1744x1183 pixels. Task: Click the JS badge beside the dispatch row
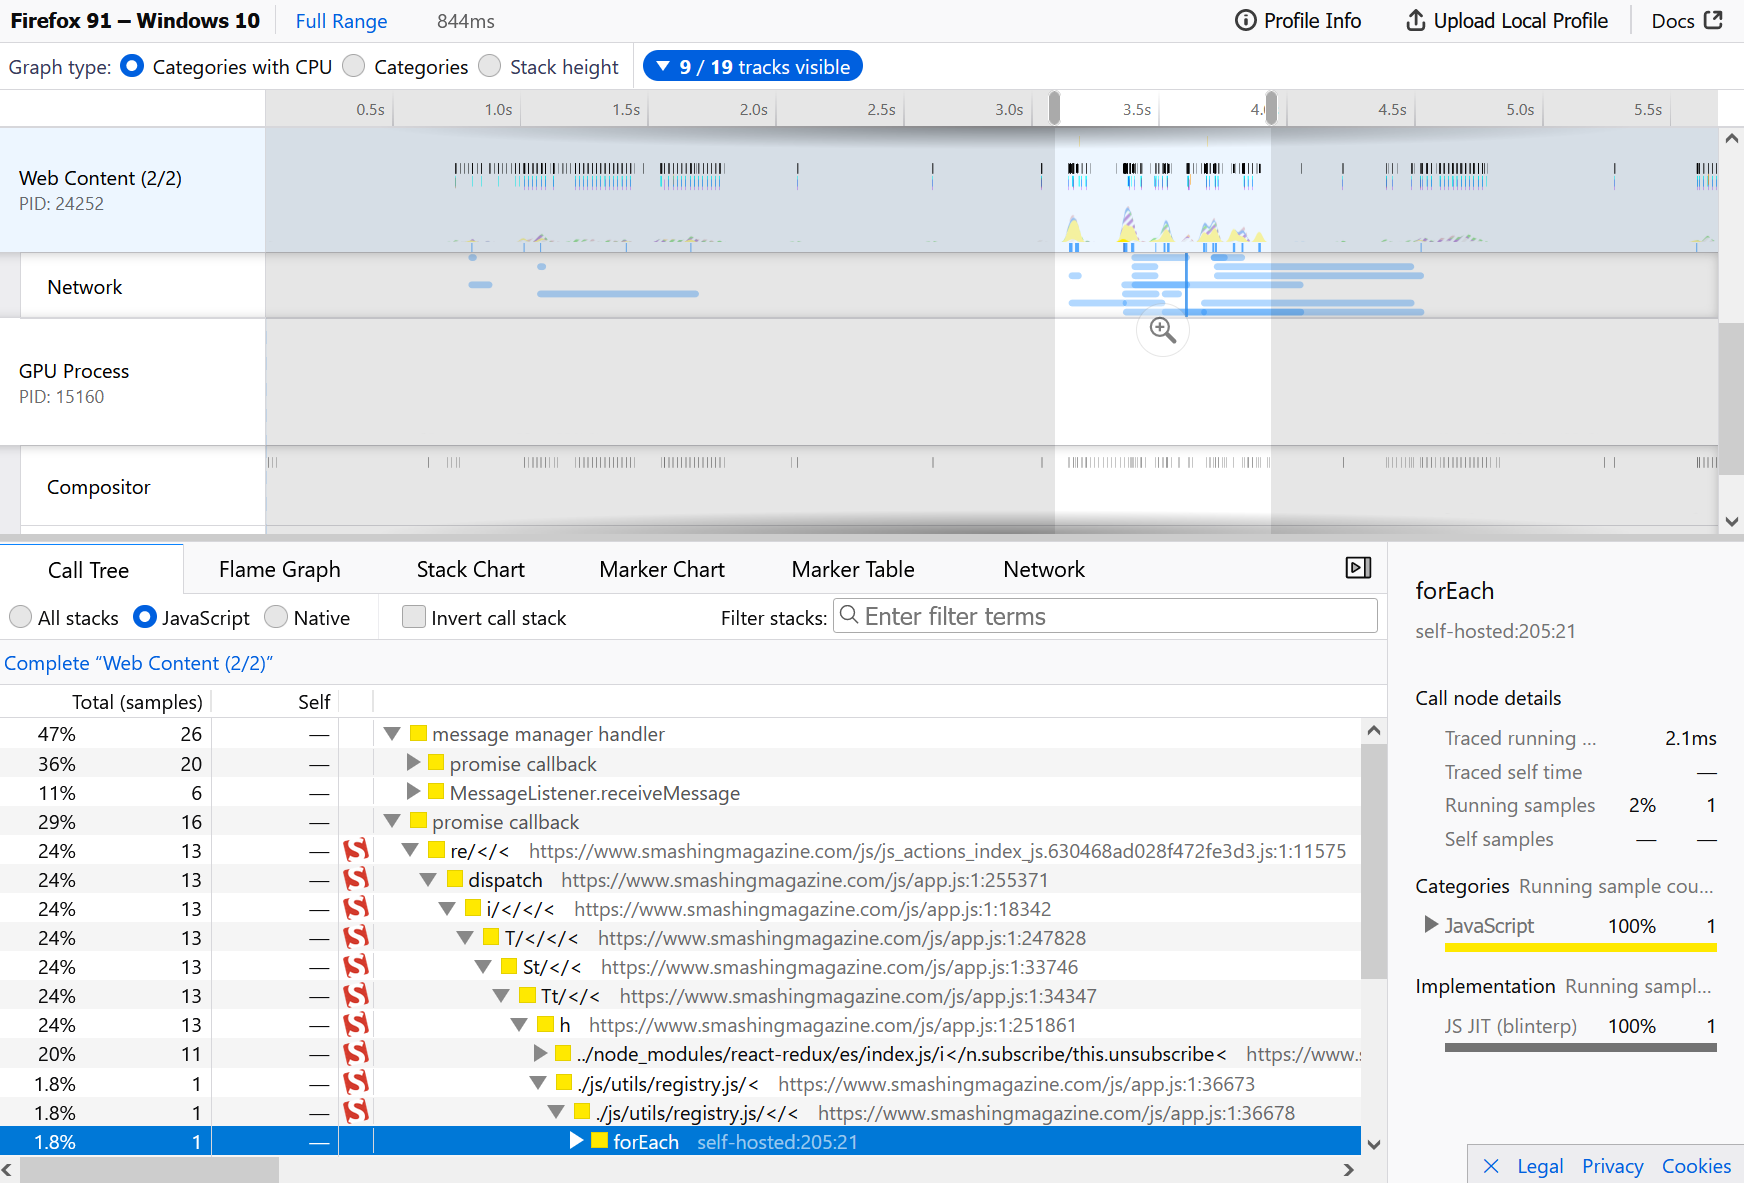click(x=356, y=880)
